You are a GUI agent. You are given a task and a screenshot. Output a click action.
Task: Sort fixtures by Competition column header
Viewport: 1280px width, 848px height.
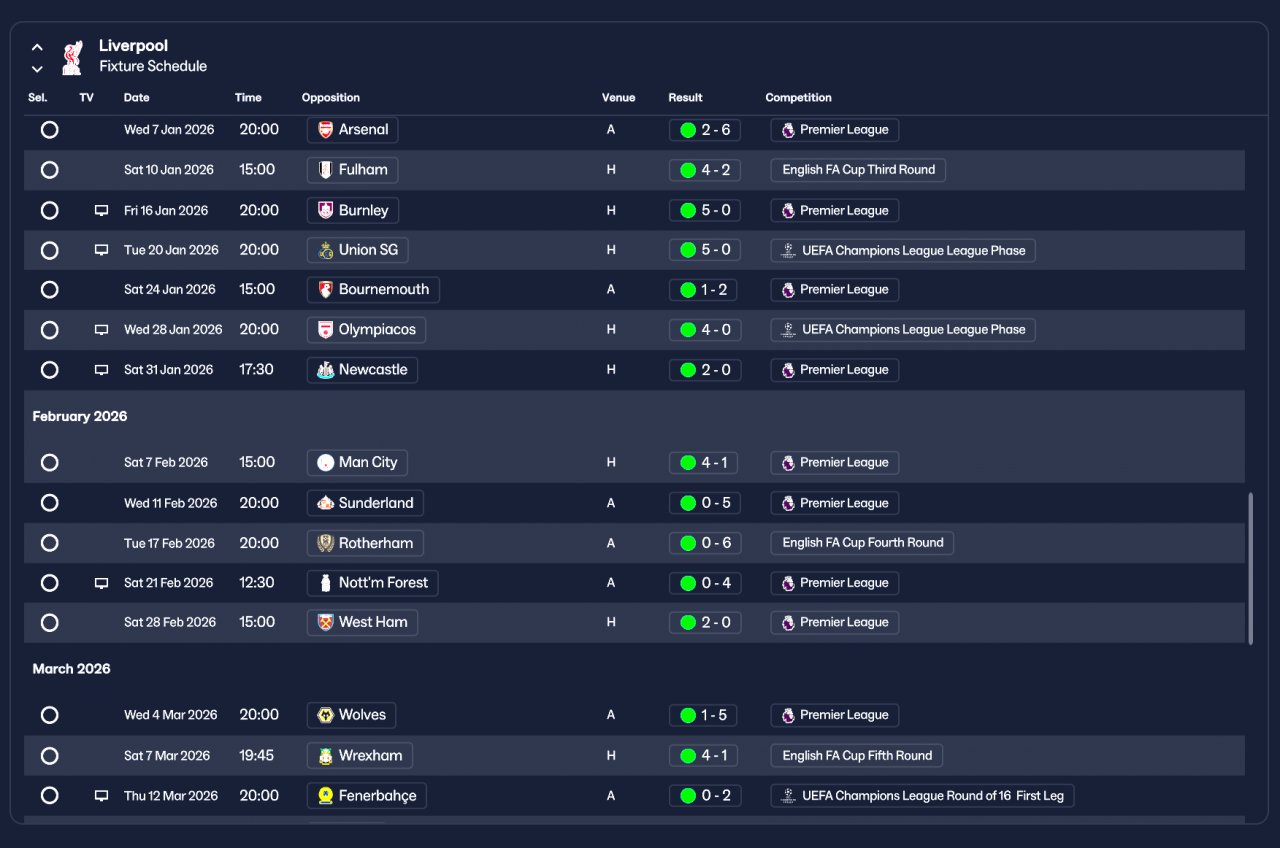(x=798, y=98)
